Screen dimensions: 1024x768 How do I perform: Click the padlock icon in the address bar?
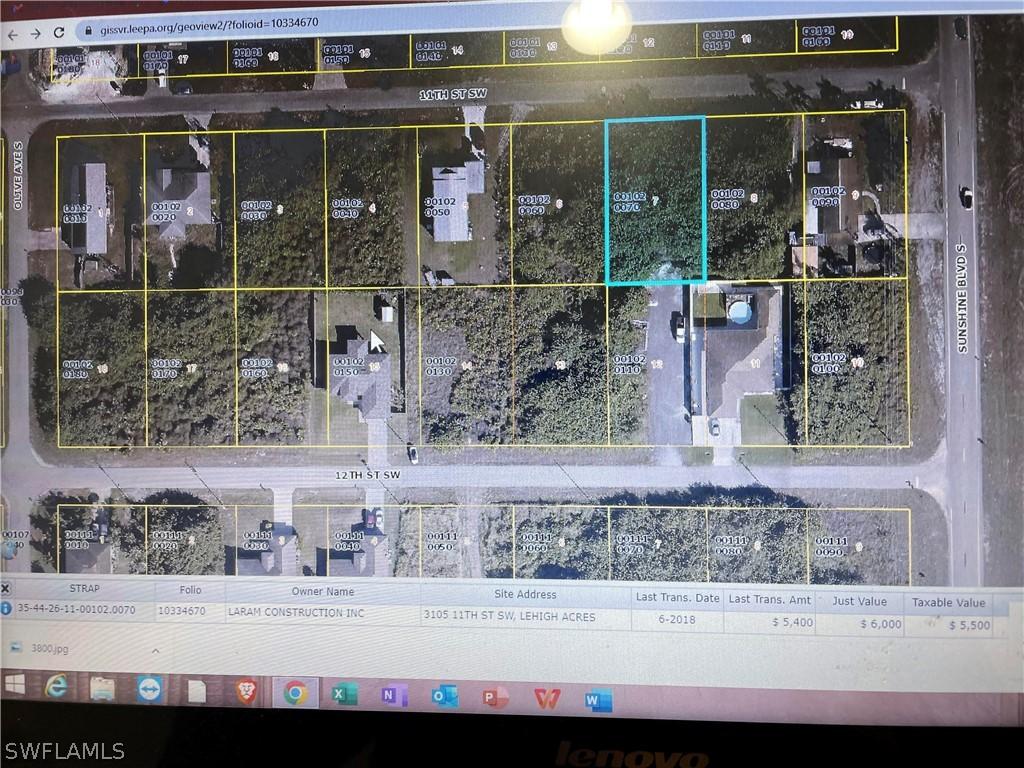click(90, 30)
